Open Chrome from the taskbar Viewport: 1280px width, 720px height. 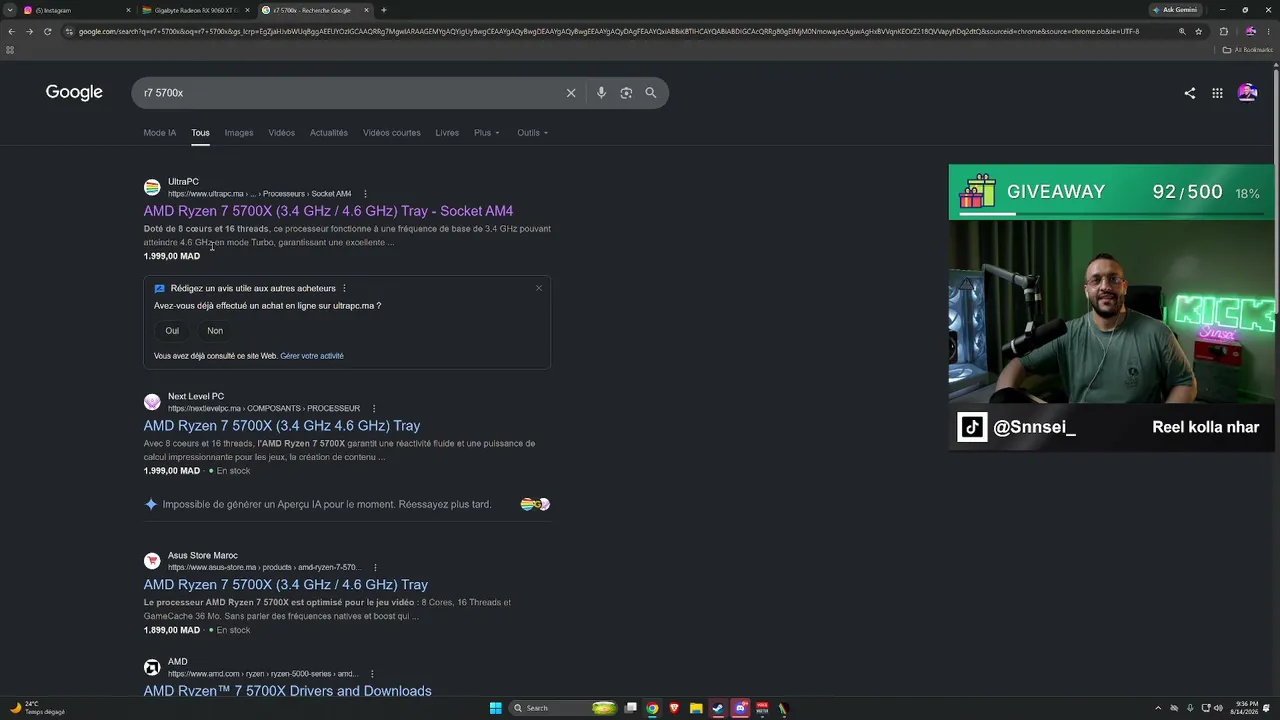(652, 708)
